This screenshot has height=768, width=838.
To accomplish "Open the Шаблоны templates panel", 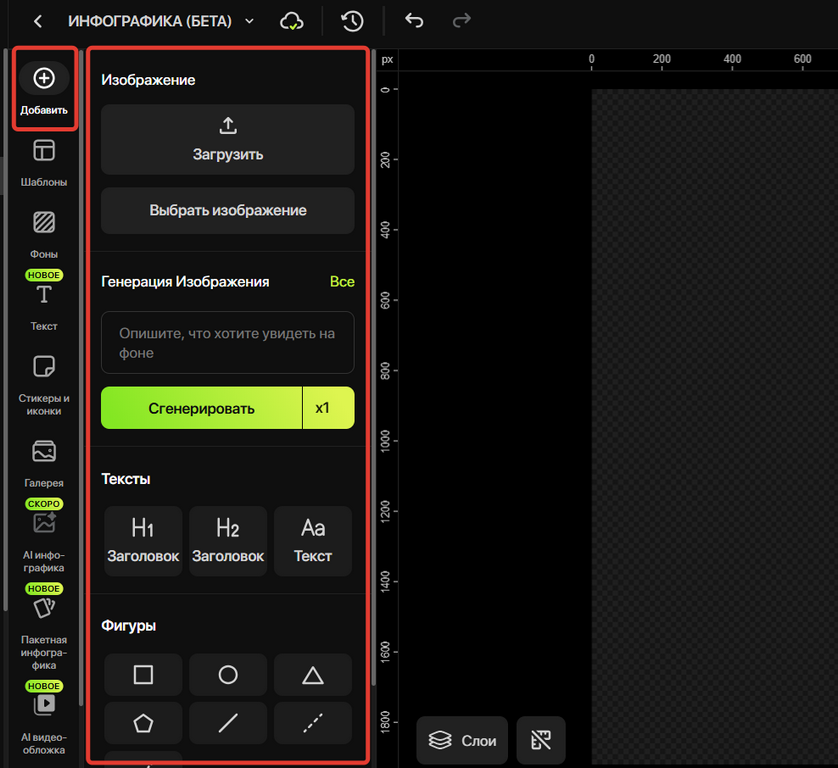I will click(44, 162).
